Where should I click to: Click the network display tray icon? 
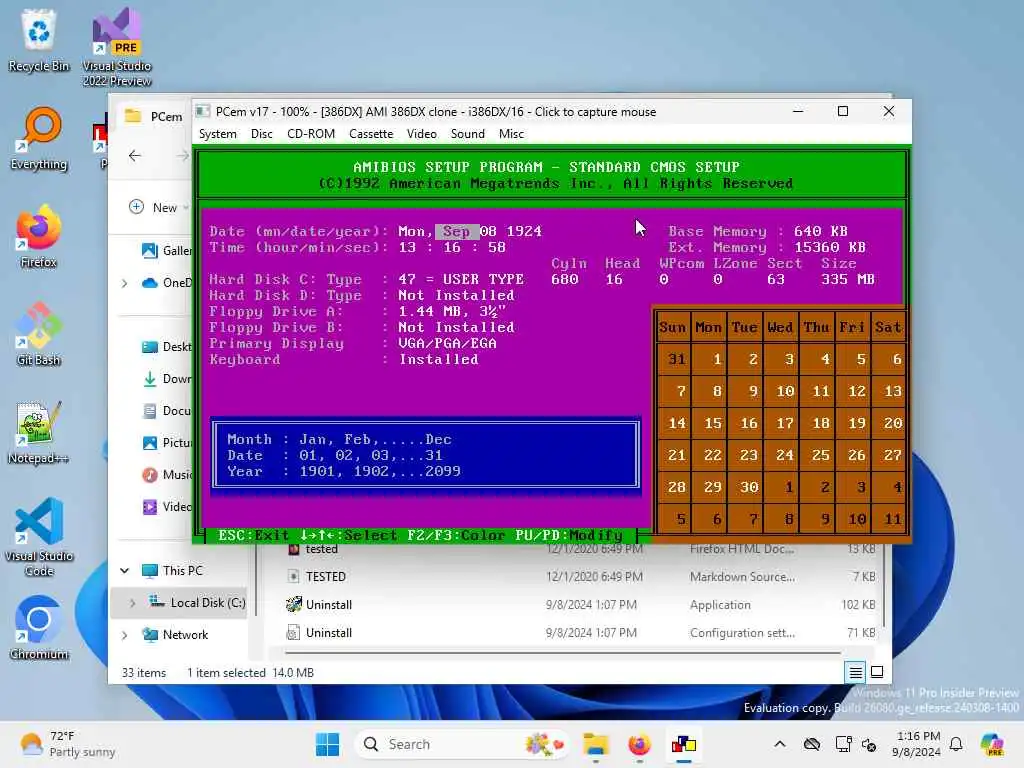[843, 744]
